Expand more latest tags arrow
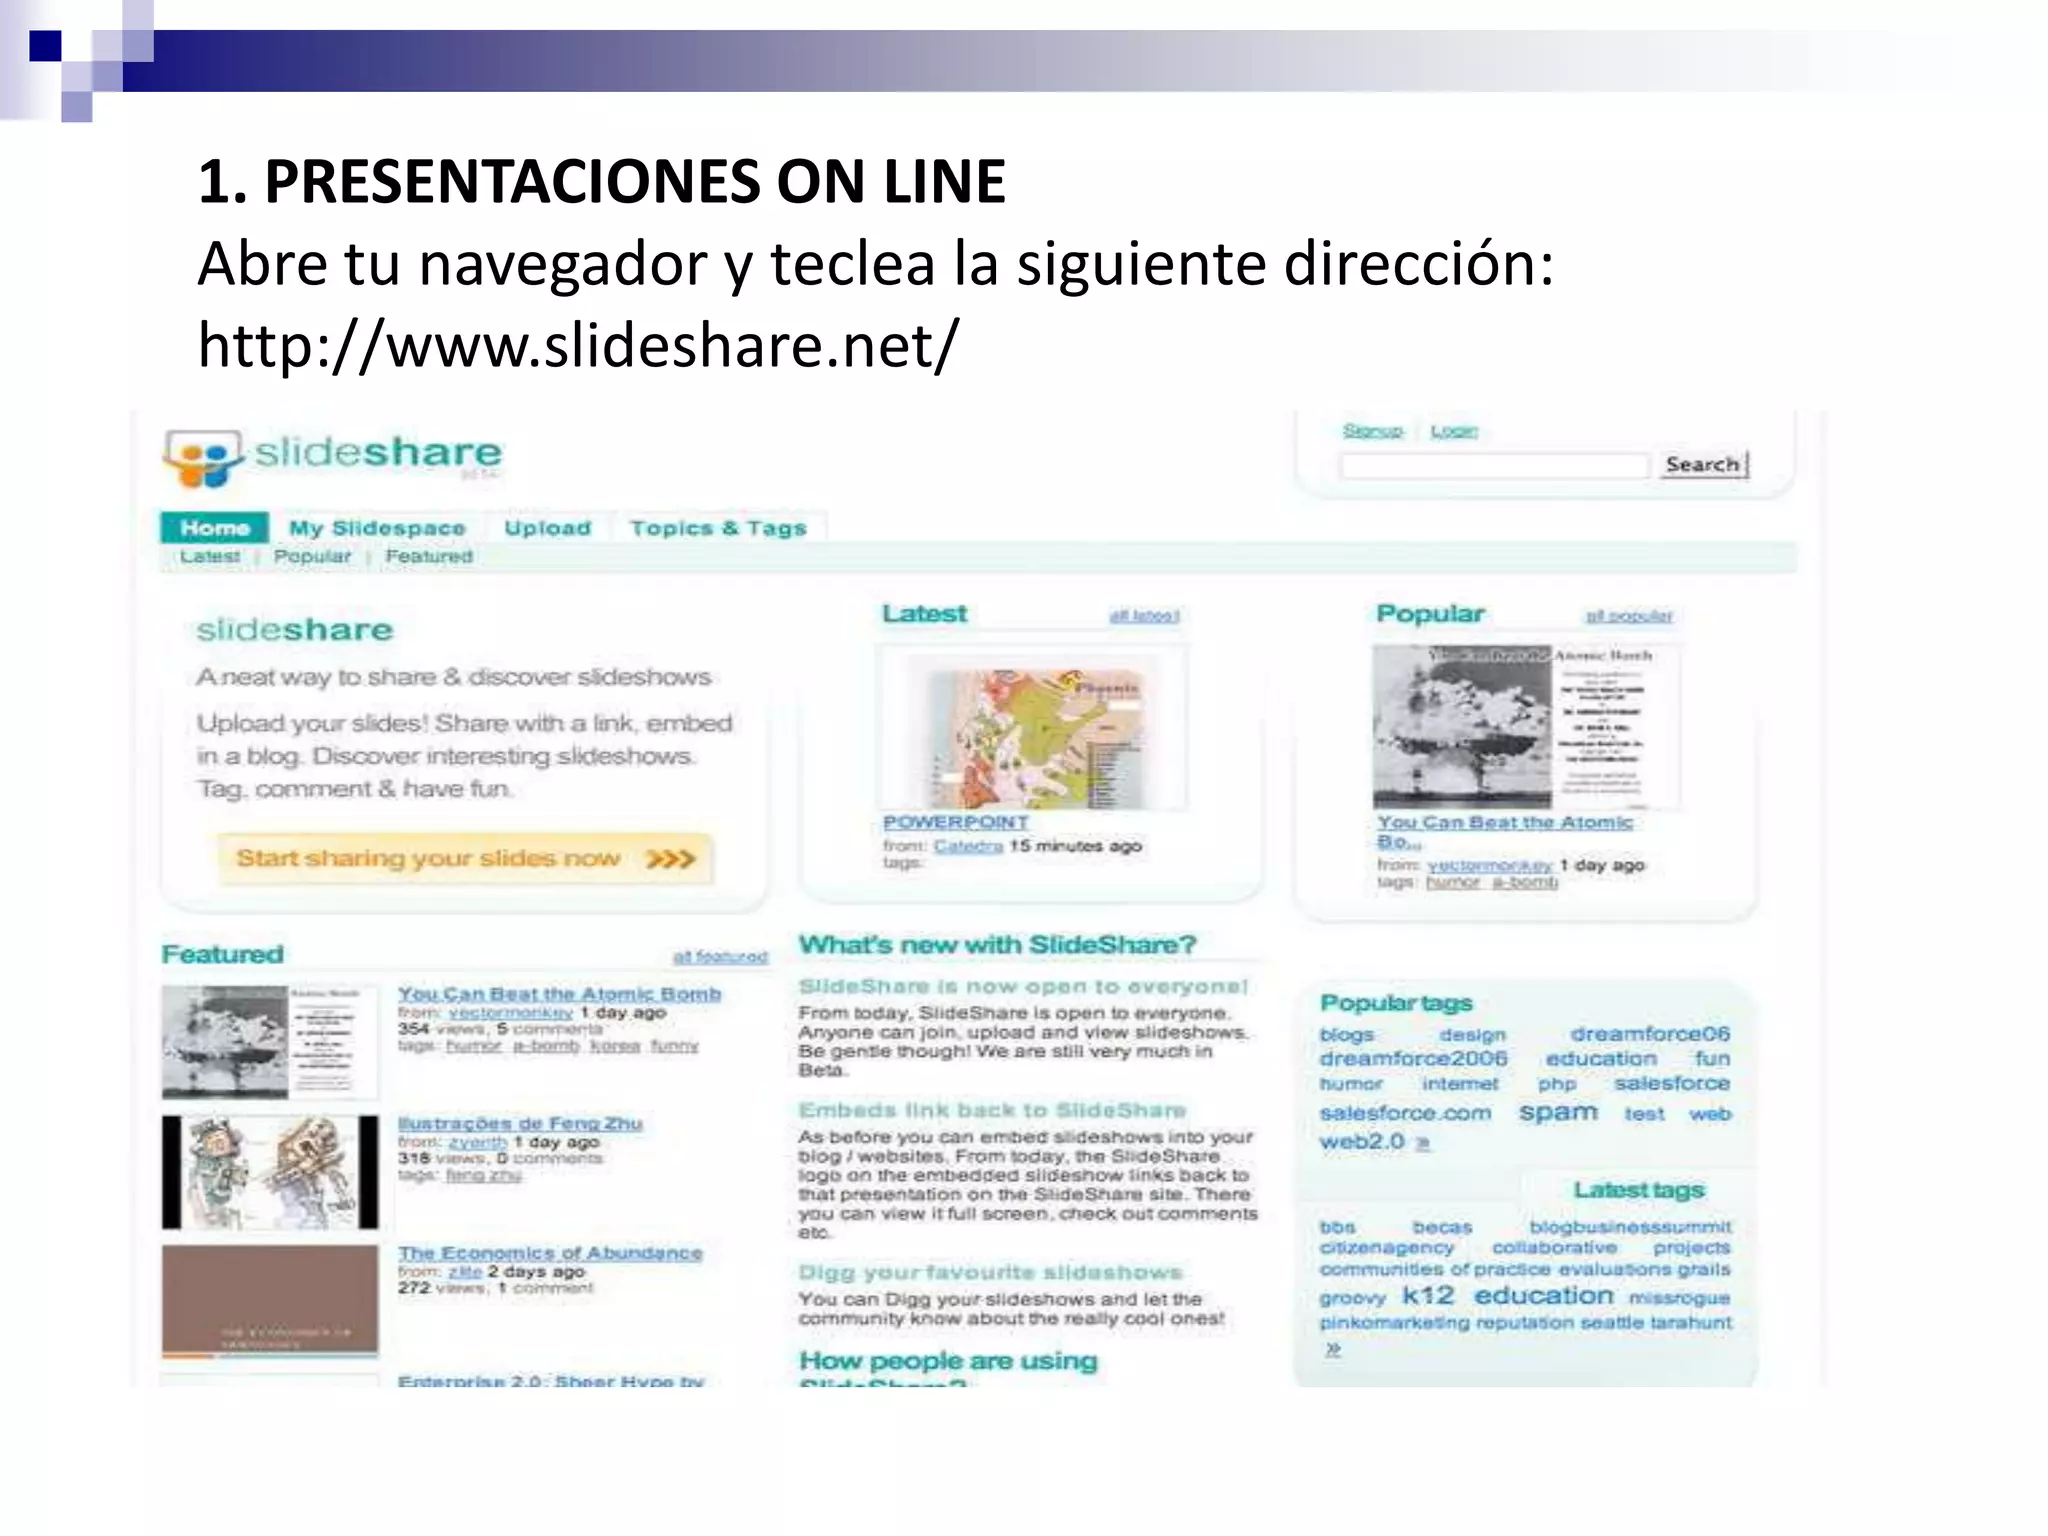Image resolution: width=2048 pixels, height=1536 pixels. [1333, 1350]
